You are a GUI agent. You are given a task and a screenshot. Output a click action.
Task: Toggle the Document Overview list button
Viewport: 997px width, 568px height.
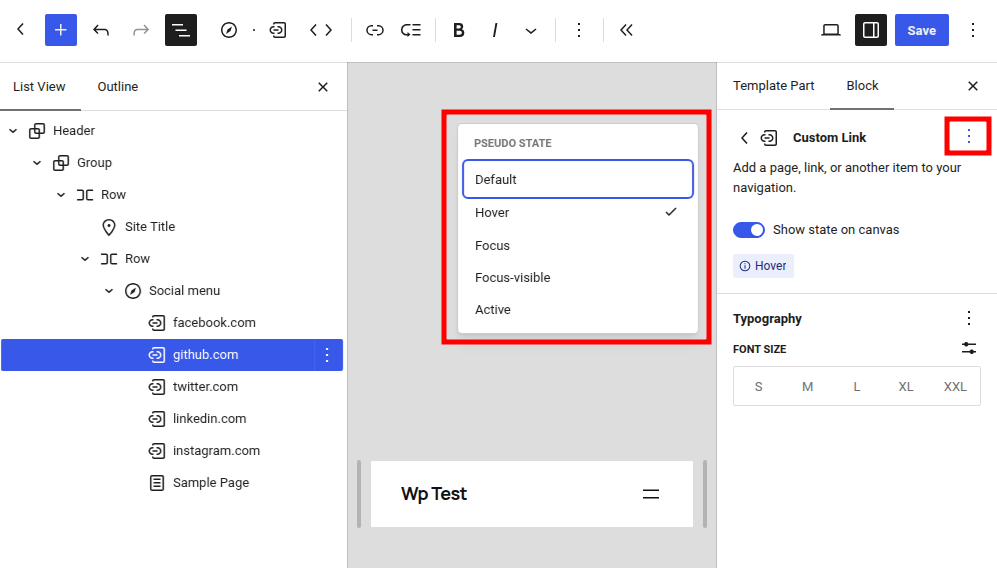pyautogui.click(x=181, y=30)
